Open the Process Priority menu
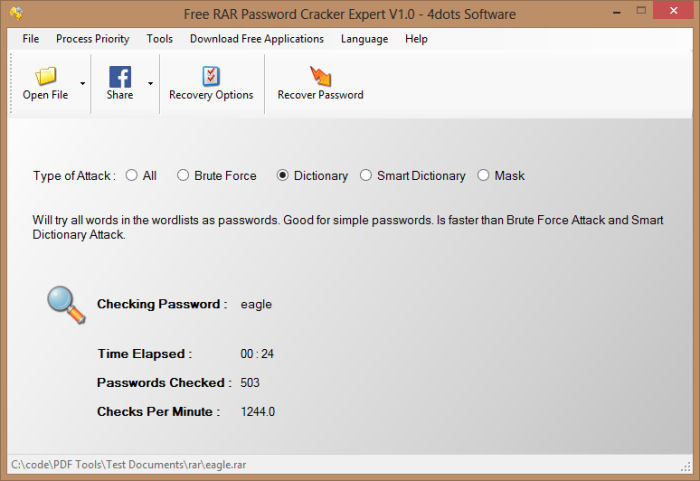The width and height of the screenshot is (700, 481). (92, 39)
